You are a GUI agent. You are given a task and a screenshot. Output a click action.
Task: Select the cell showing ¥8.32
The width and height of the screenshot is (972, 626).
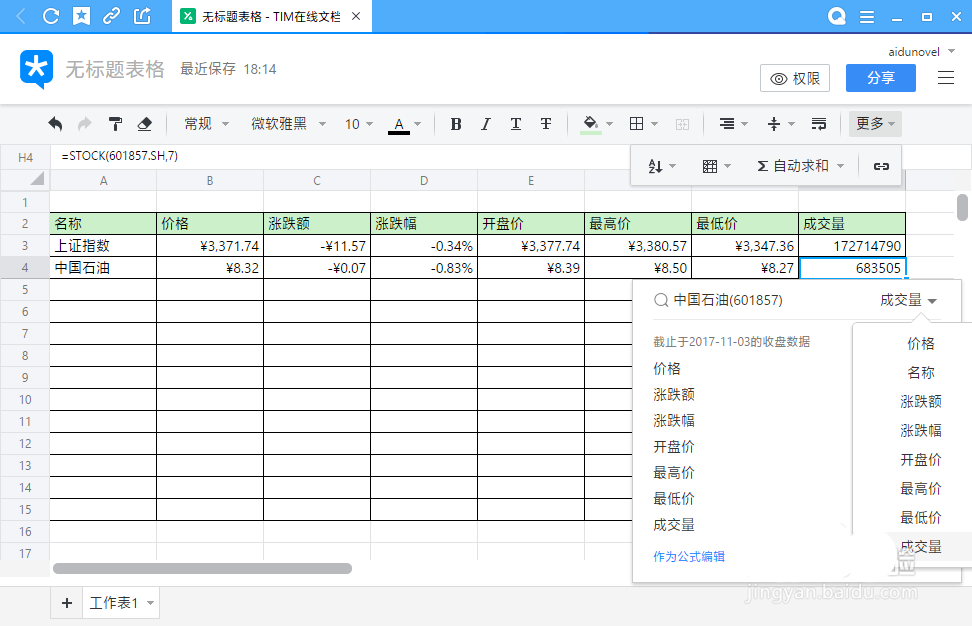(x=210, y=268)
